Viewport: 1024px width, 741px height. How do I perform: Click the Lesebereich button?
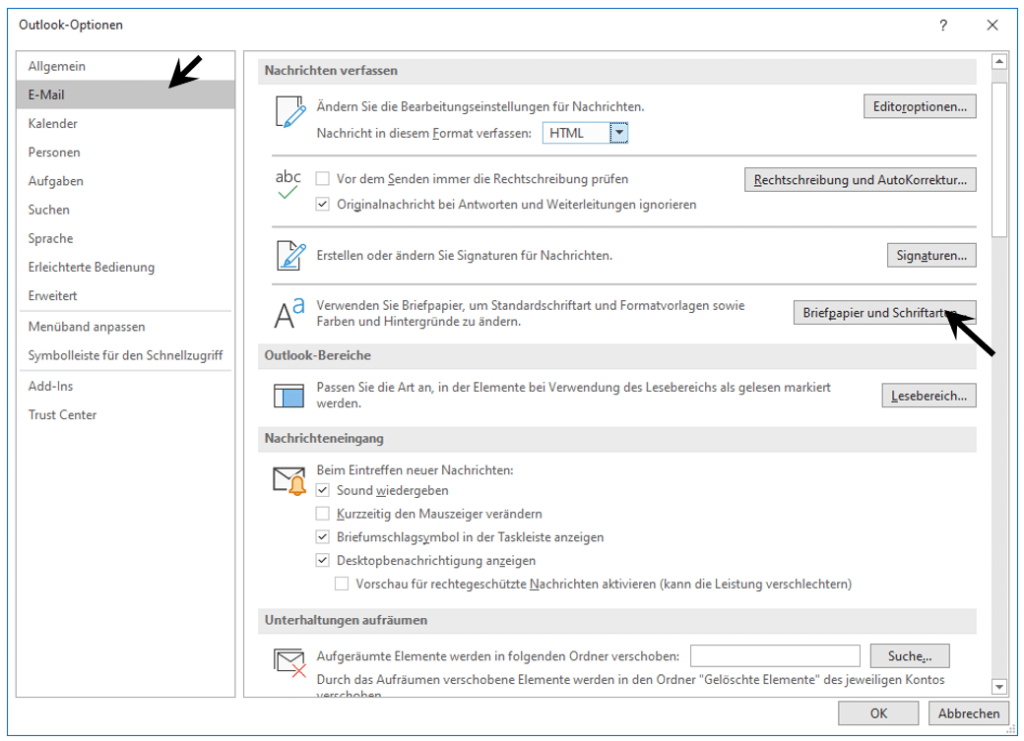[929, 396]
